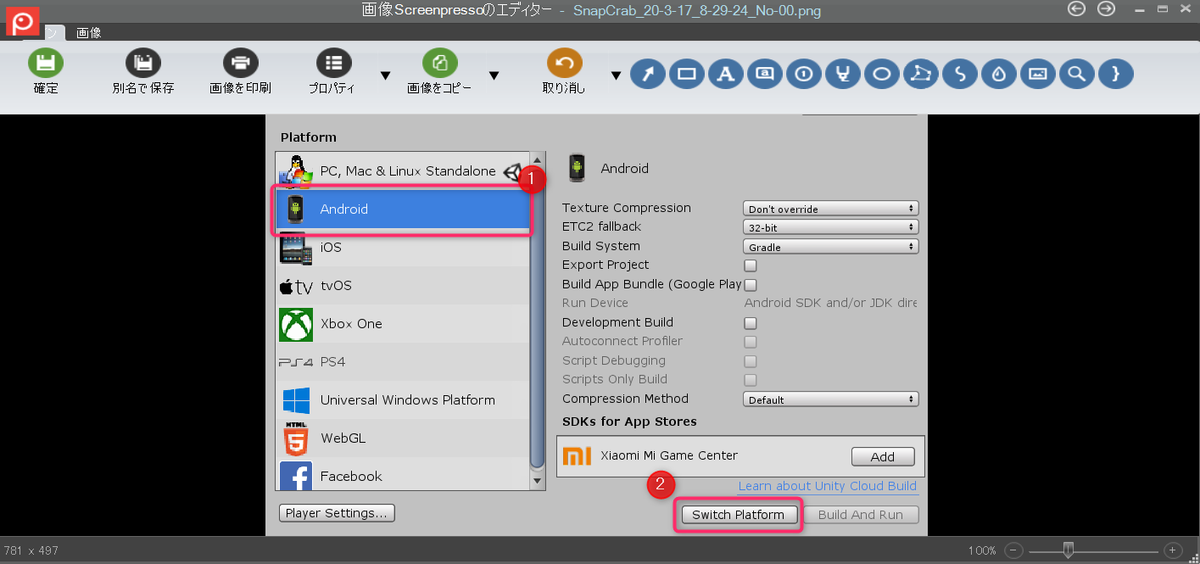Image resolution: width=1200 pixels, height=564 pixels.
Task: Click the zoom out minus icon
Action: pos(1013,550)
